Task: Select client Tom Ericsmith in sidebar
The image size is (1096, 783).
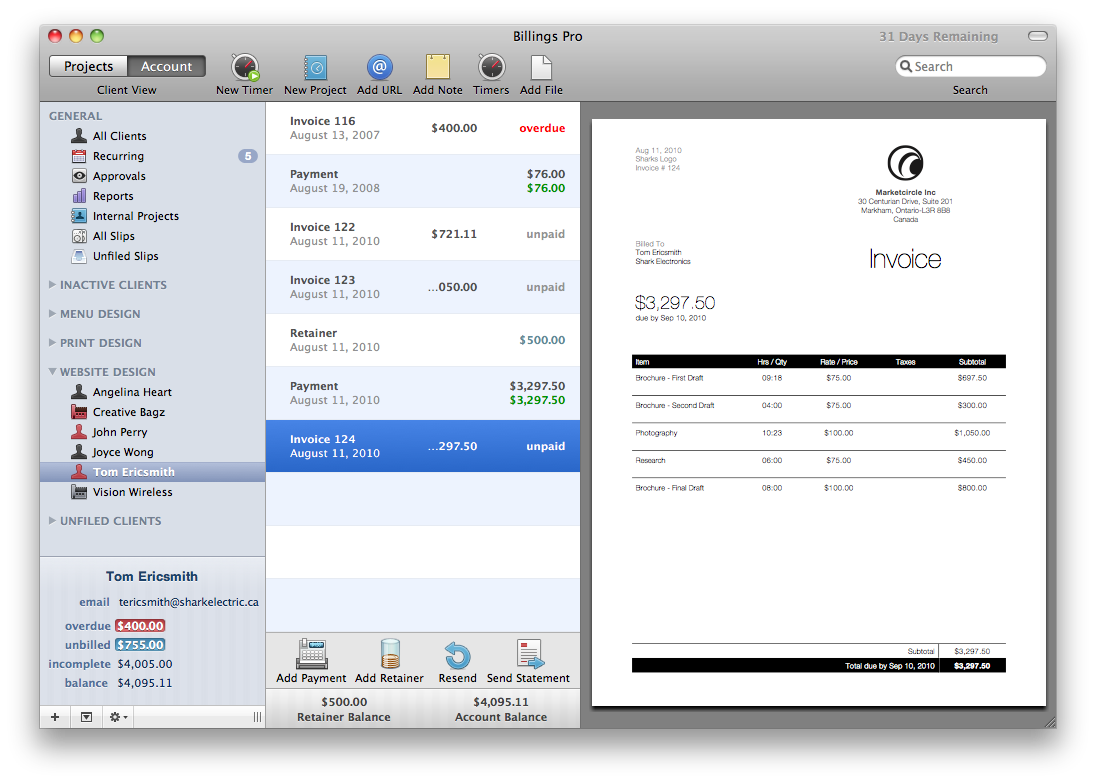Action: 152,472
